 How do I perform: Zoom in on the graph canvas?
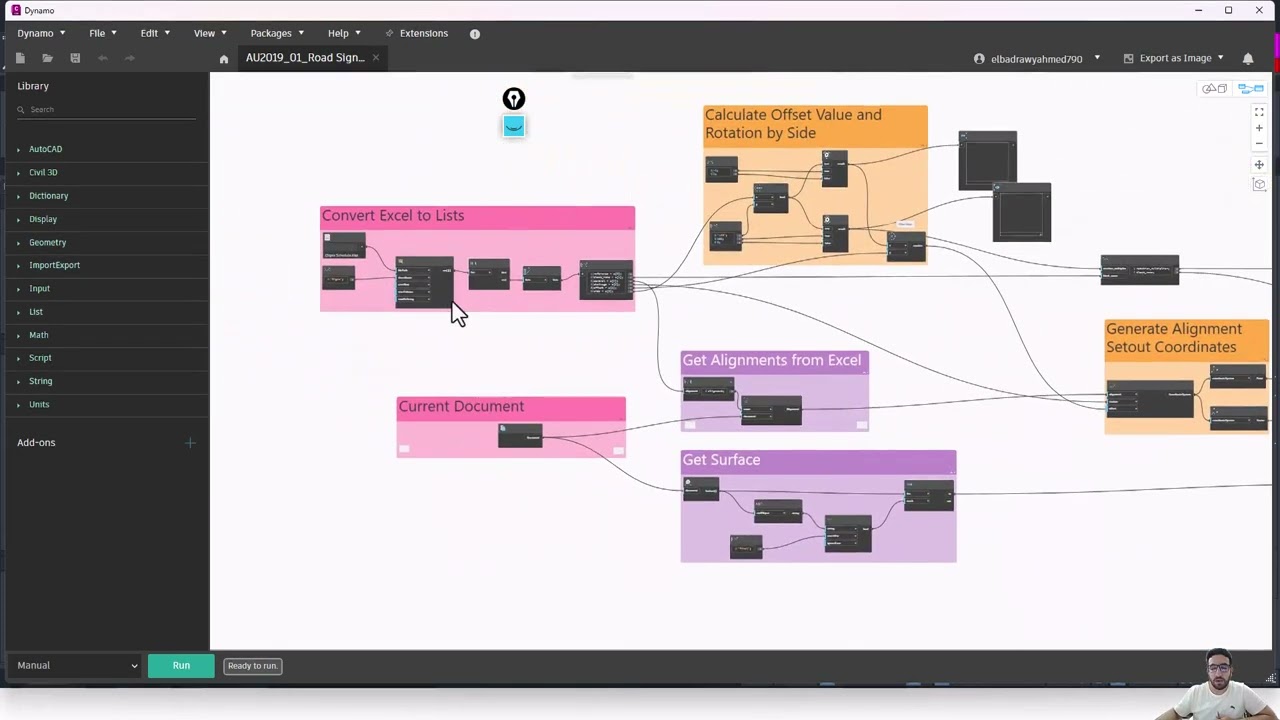pos(1259,128)
